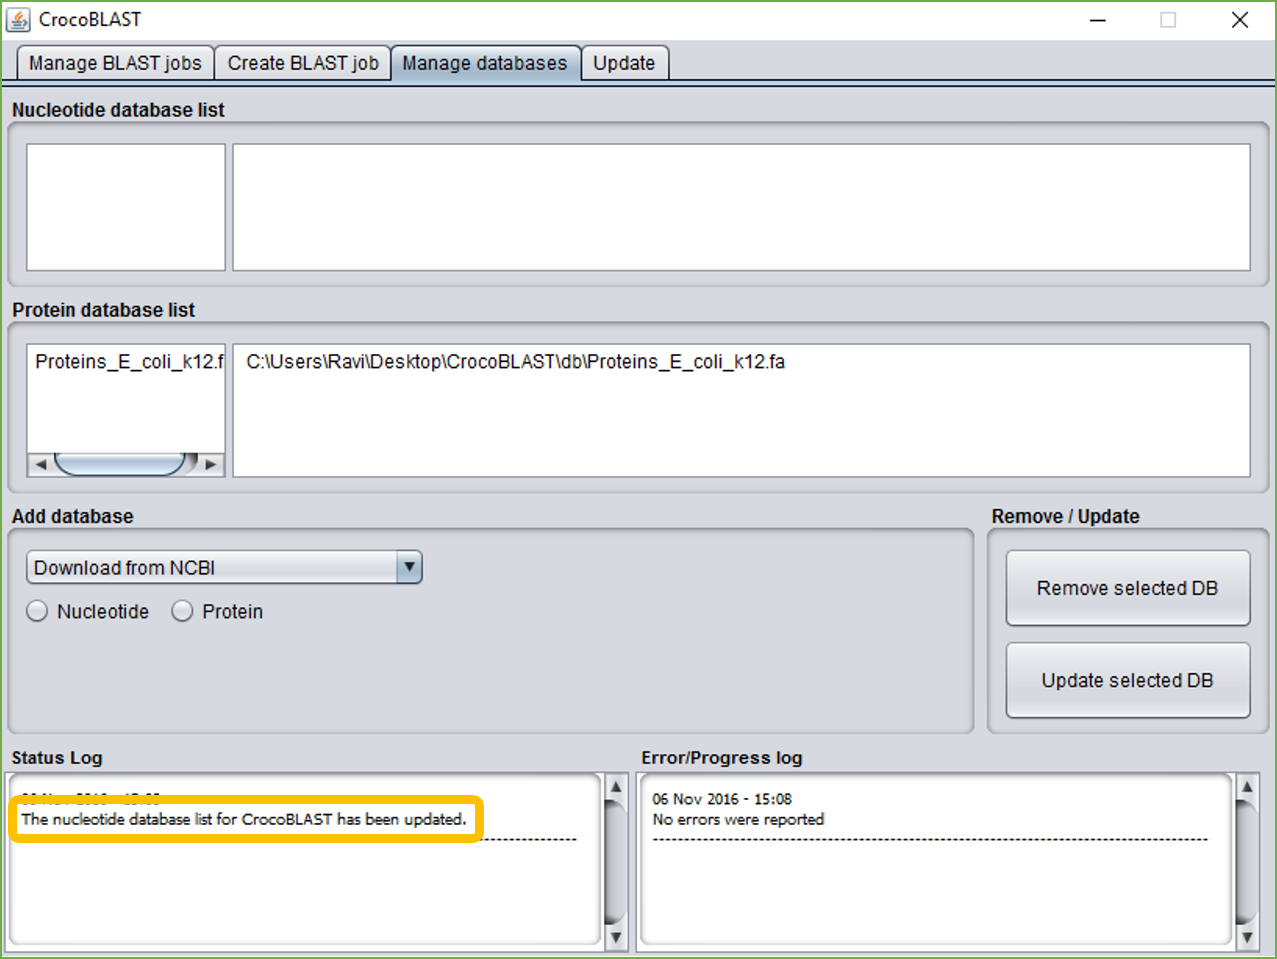Switch to Create BLAST job tab
The image size is (1277, 959).
303,63
